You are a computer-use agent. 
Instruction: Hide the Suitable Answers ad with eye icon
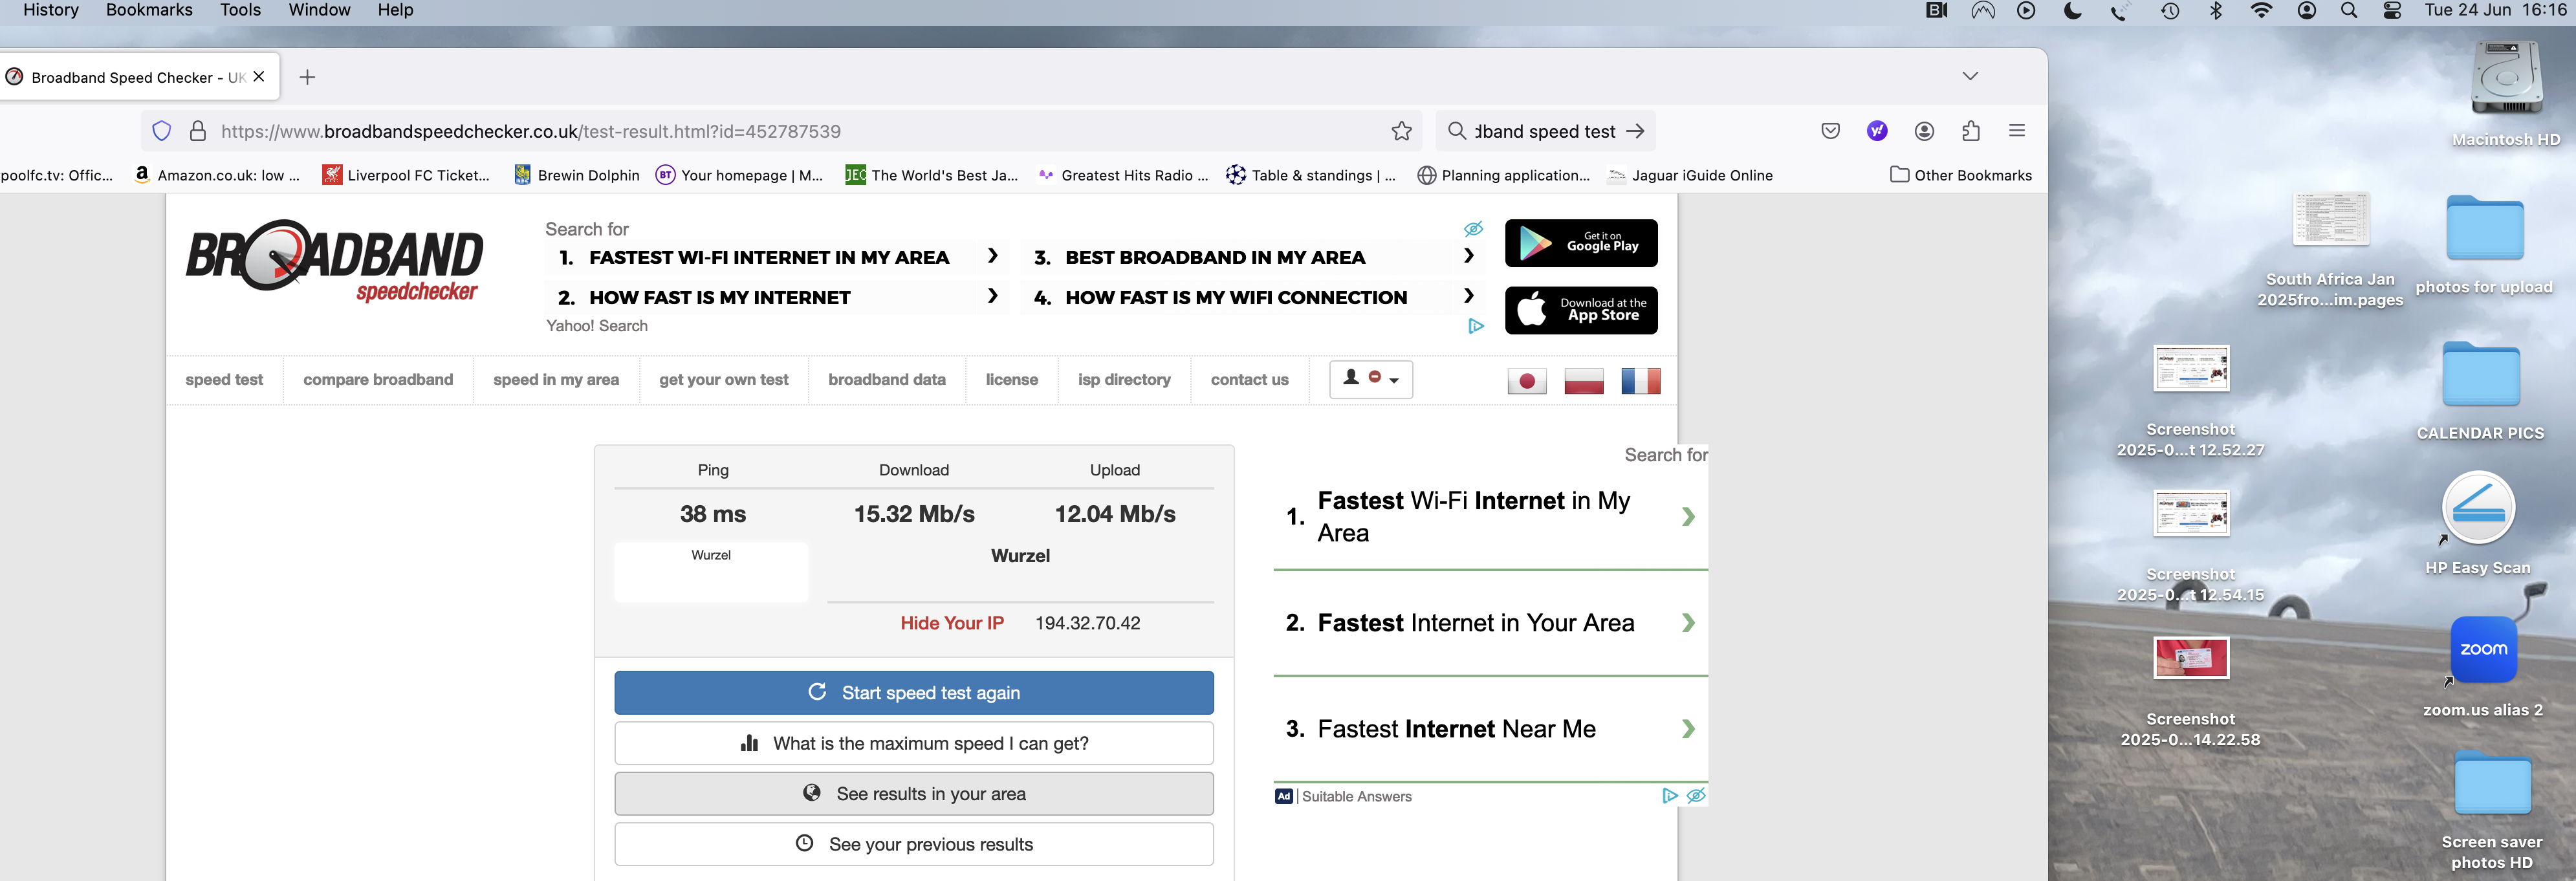pos(1696,796)
